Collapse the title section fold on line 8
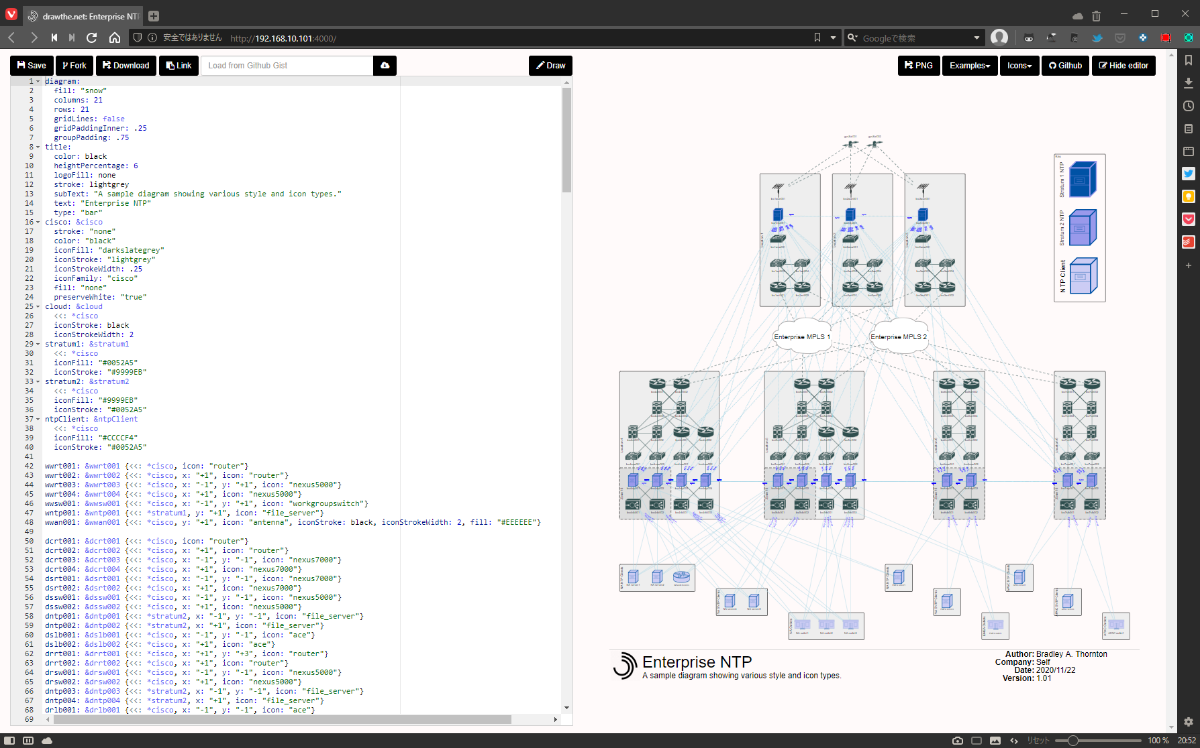The width and height of the screenshot is (1200, 748). 39,147
